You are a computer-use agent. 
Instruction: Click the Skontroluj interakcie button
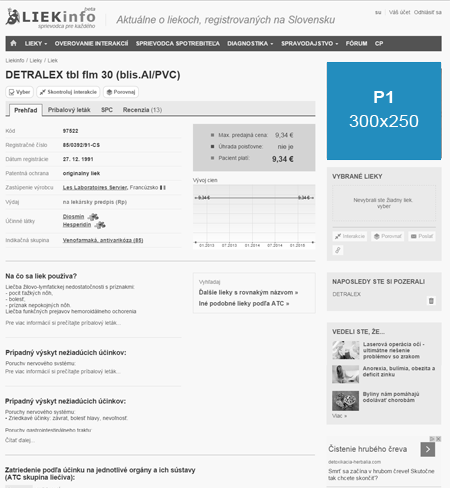coord(68,92)
